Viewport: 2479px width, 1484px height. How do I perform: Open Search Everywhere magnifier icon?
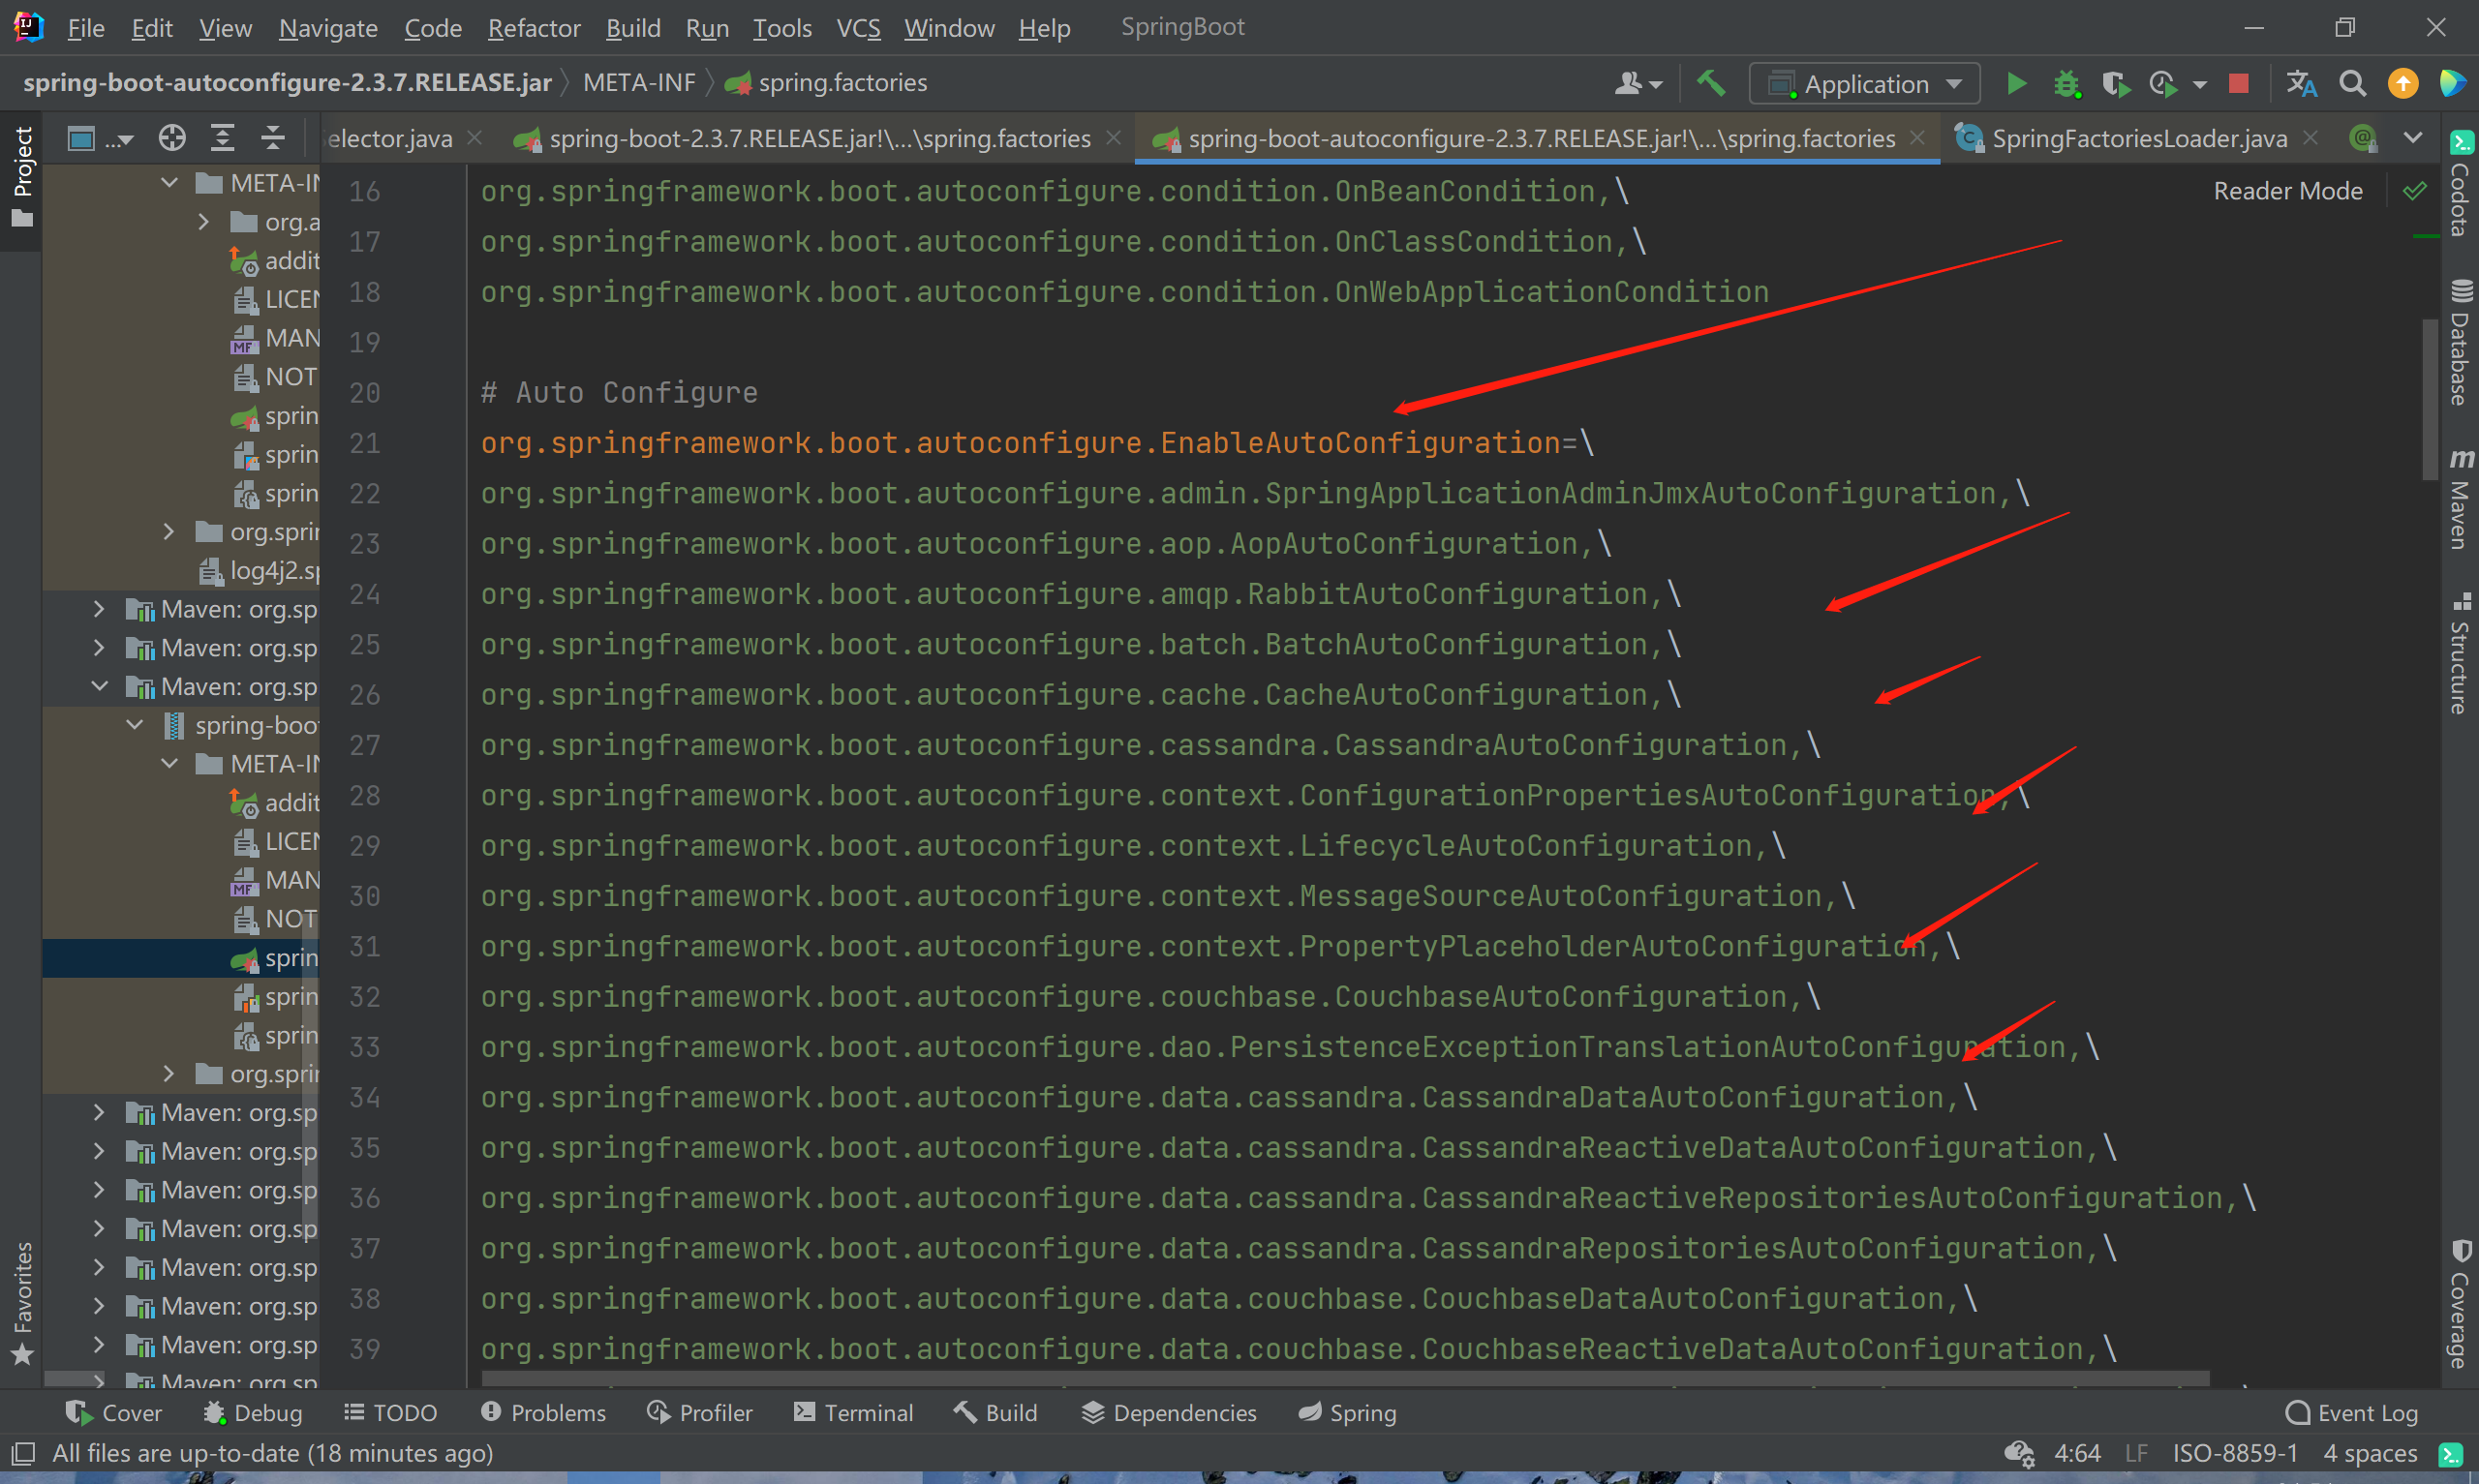2353,84
